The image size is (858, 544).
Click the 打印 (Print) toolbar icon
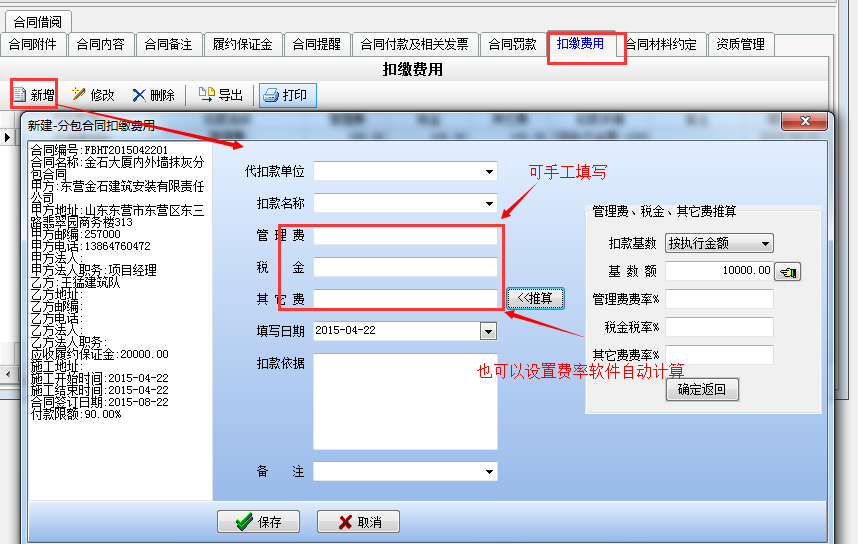[270, 95]
